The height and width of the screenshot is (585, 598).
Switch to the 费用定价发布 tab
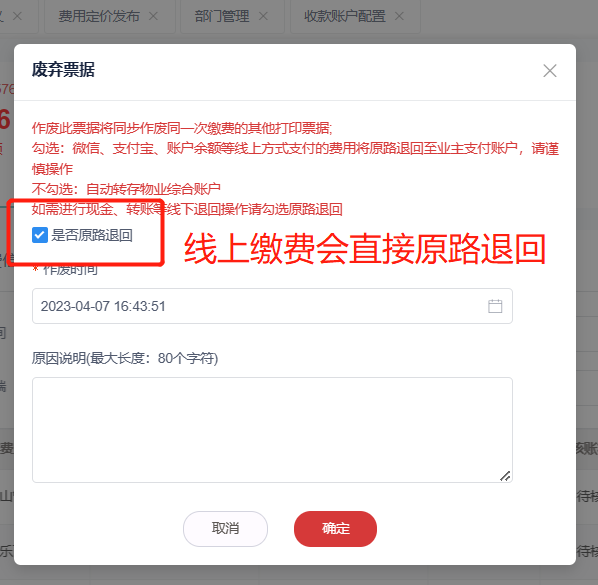tap(99, 16)
